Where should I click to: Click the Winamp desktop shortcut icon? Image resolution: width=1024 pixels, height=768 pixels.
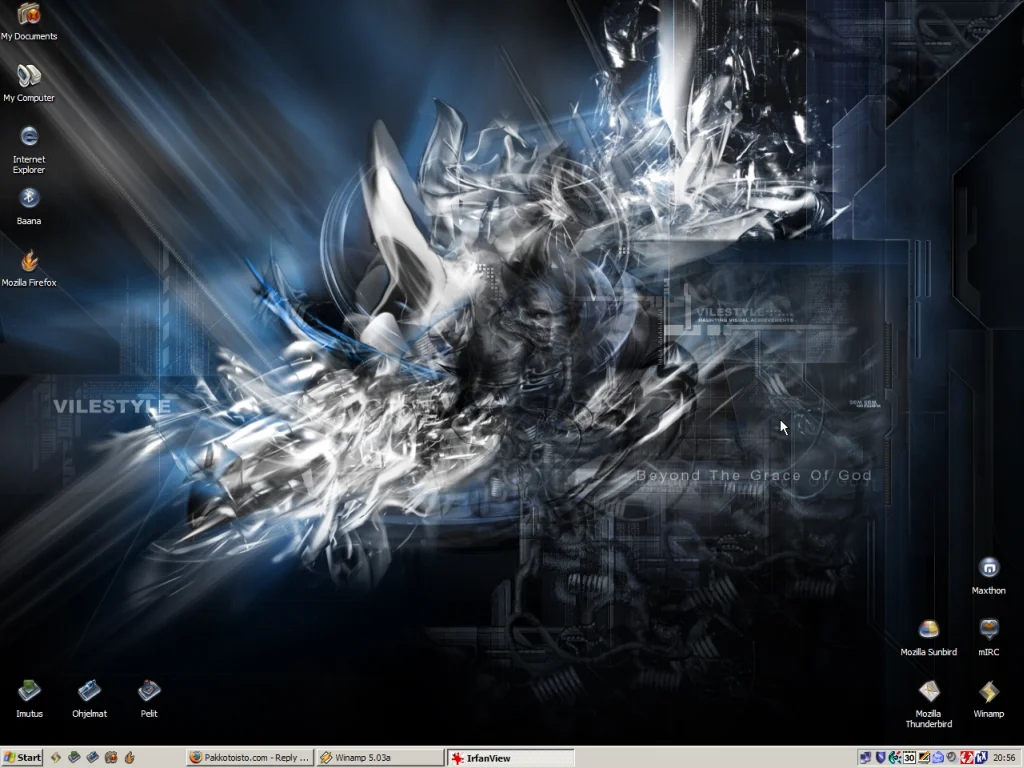tap(988, 691)
